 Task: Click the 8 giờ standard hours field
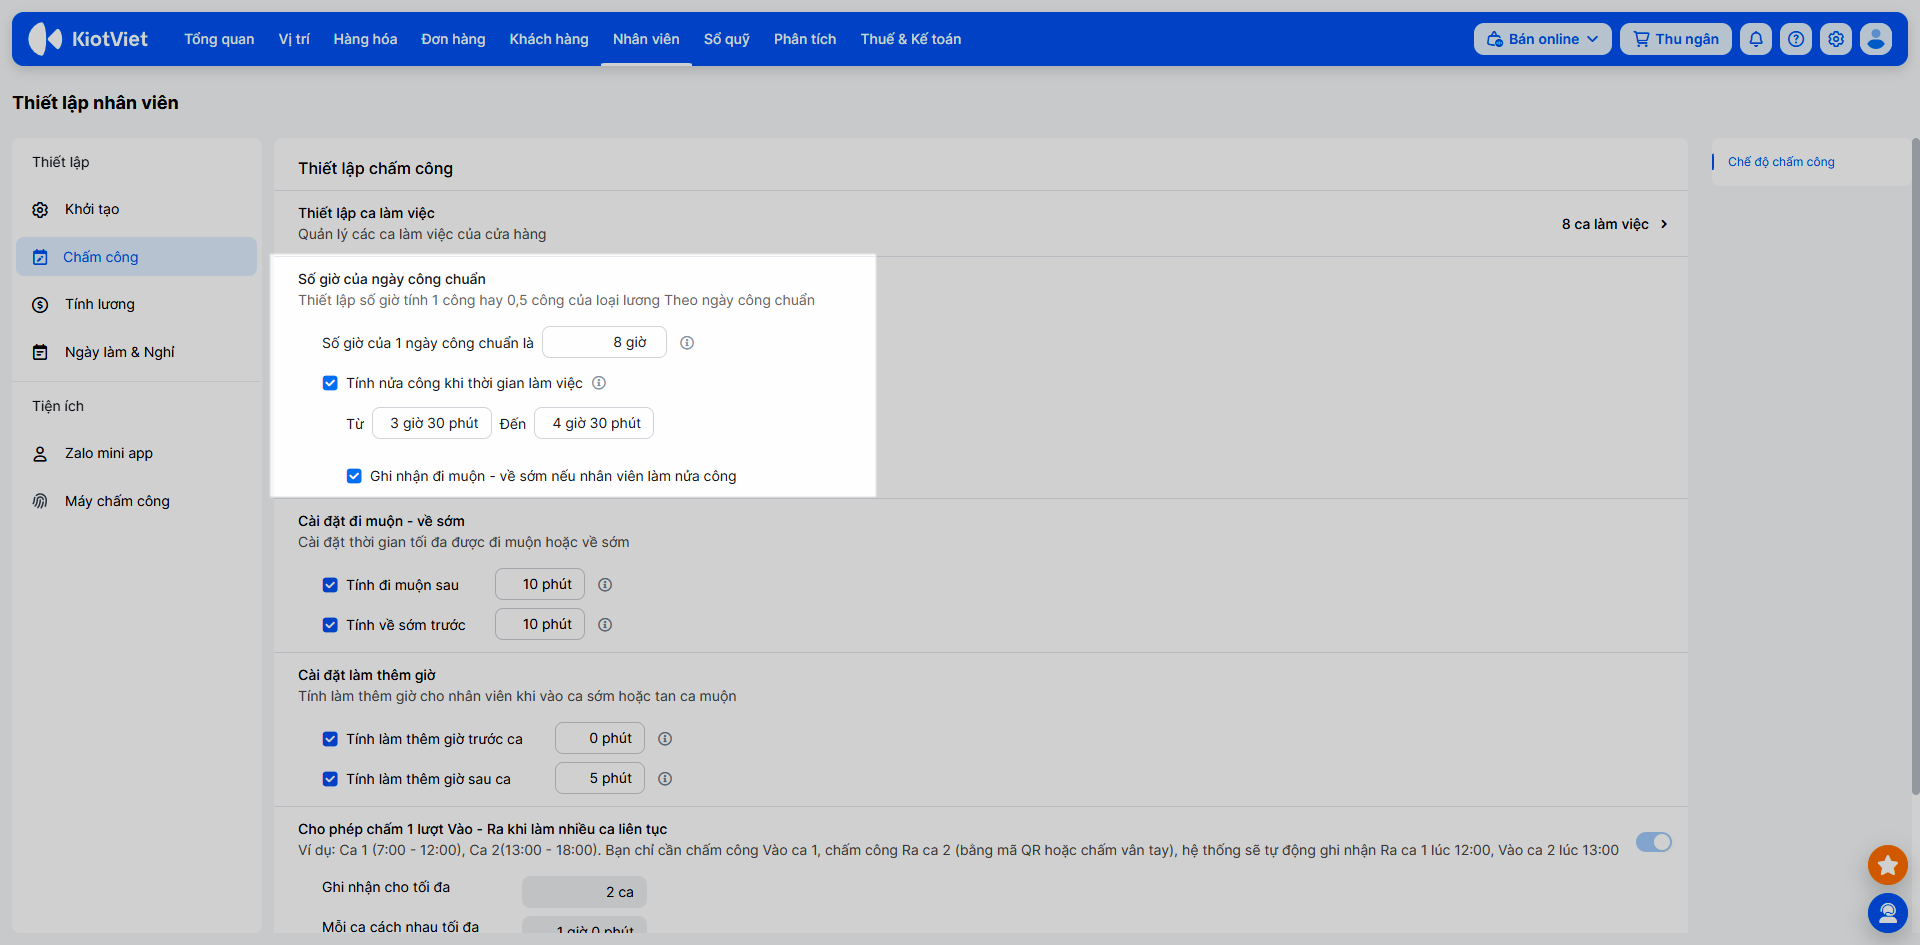pyautogui.click(x=604, y=342)
